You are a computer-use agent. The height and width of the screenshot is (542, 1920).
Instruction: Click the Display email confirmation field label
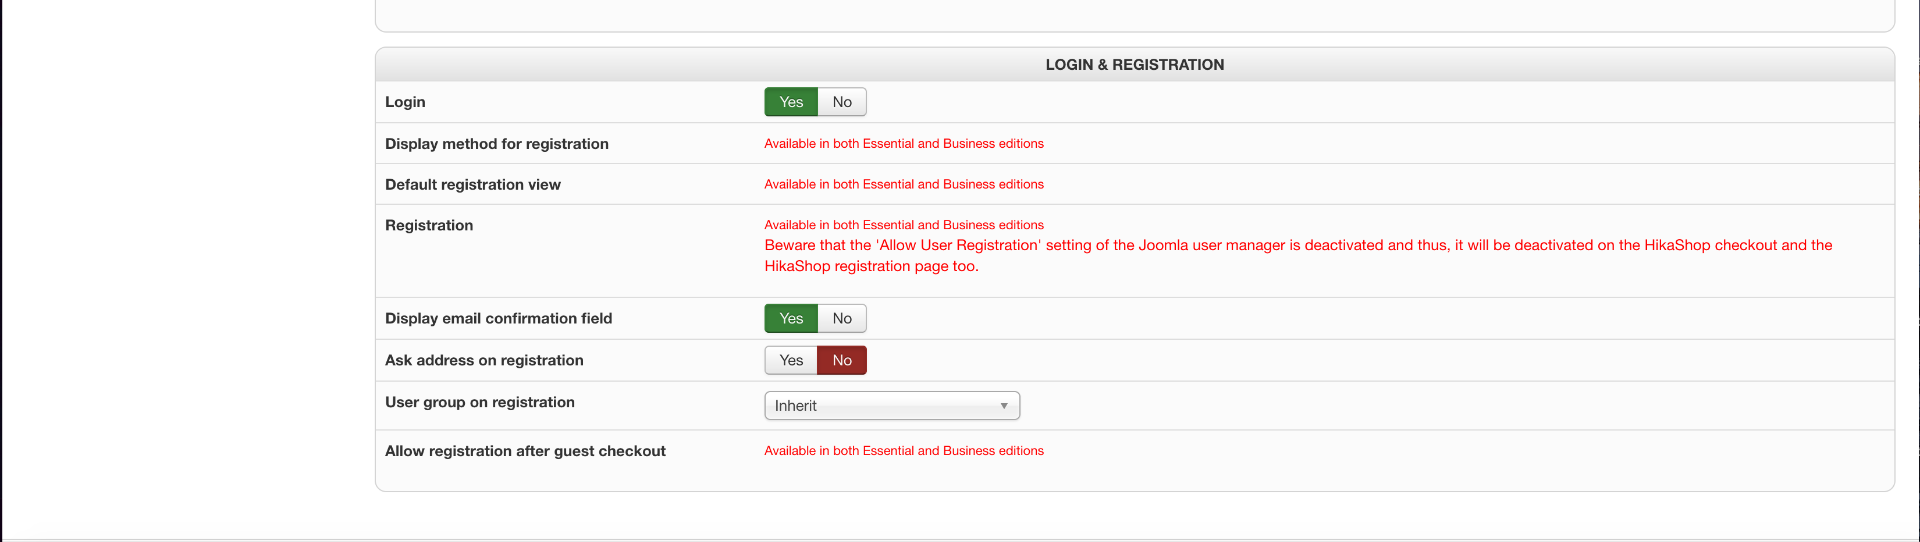coord(498,318)
